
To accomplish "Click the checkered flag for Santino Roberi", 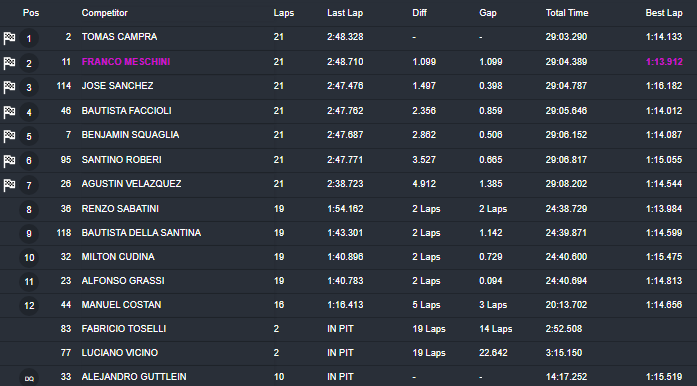I will [9, 161].
